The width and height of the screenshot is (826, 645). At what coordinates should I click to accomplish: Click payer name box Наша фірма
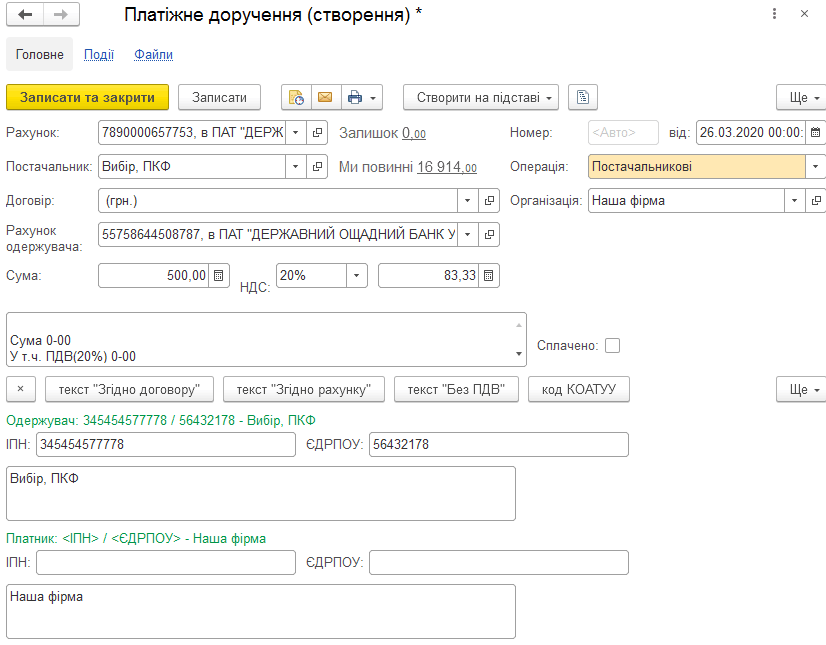261,611
